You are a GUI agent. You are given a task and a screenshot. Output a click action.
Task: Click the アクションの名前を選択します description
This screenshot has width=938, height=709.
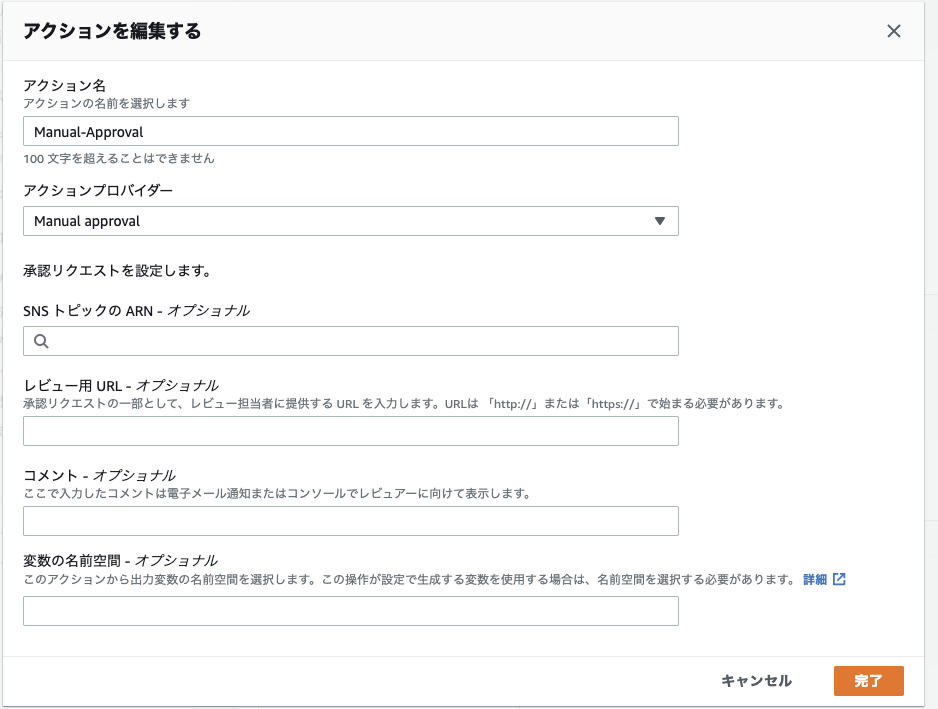point(106,104)
